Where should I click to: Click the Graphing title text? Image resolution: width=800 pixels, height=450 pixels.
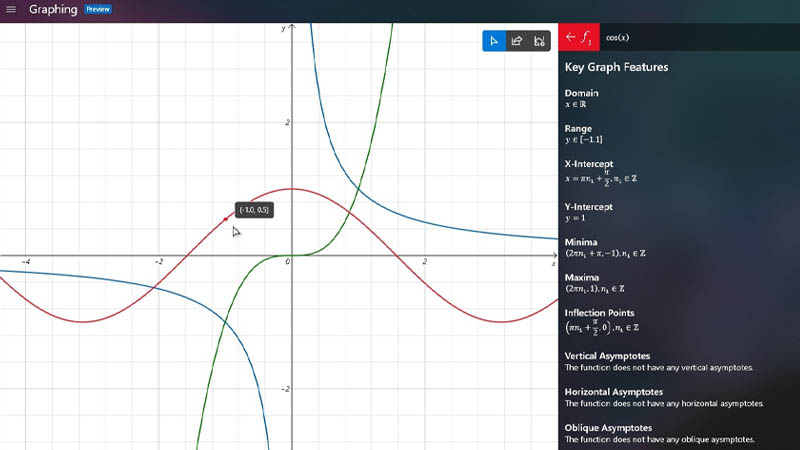click(x=53, y=9)
